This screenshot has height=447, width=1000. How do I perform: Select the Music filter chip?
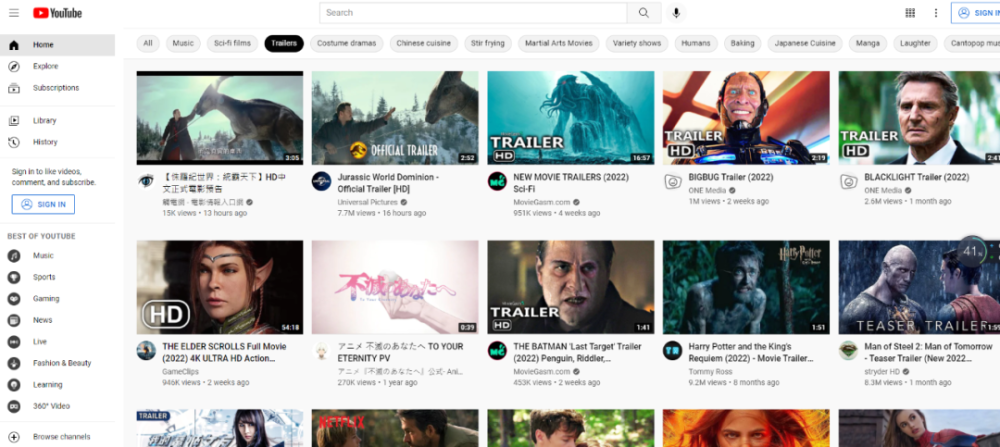tap(183, 43)
